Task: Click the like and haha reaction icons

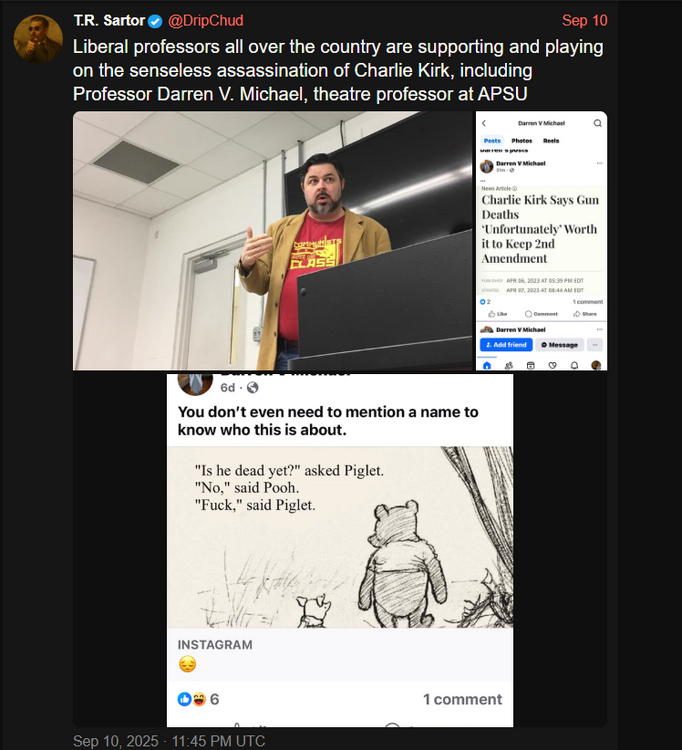Action: point(192,699)
